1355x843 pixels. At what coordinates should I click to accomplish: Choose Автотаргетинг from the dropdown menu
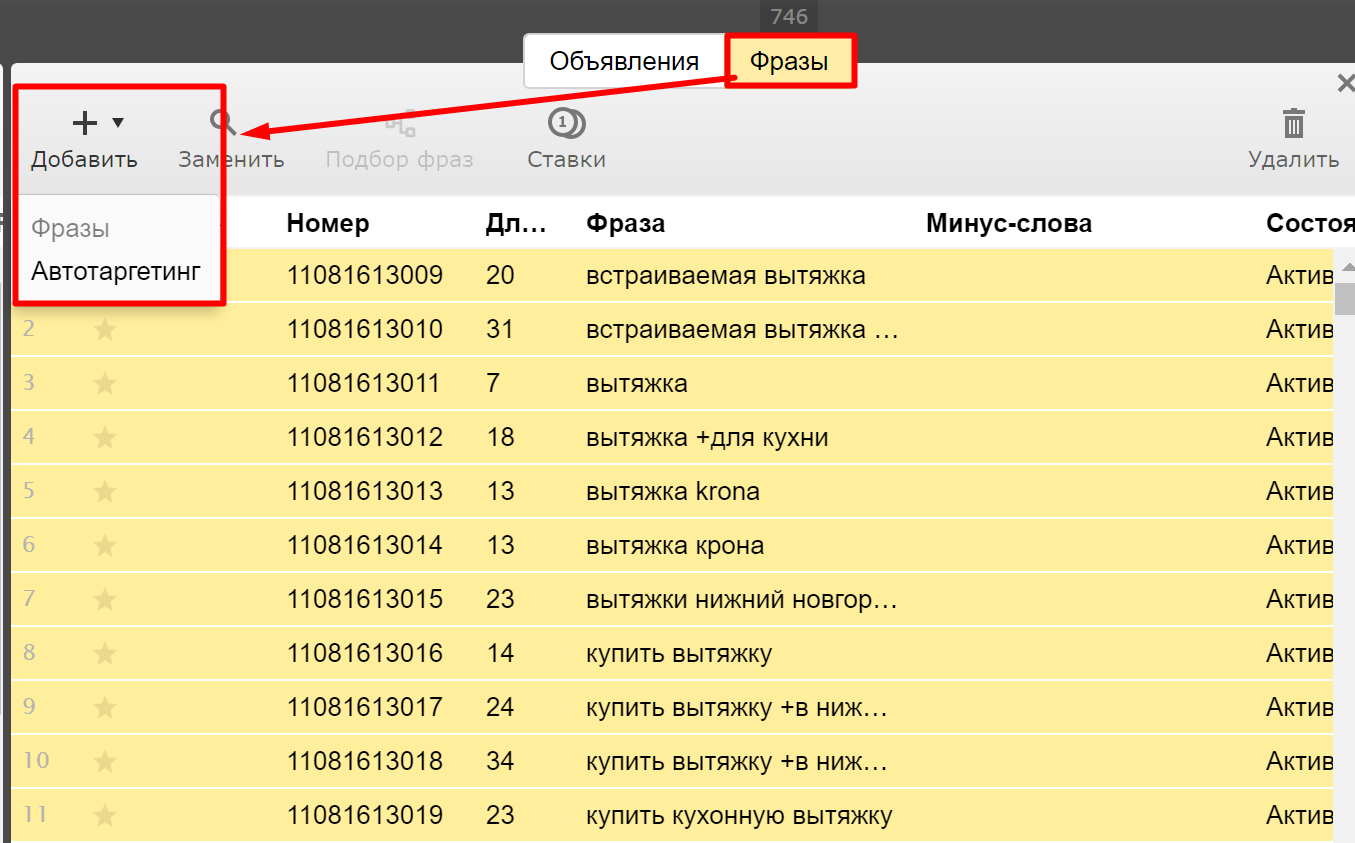point(116,271)
